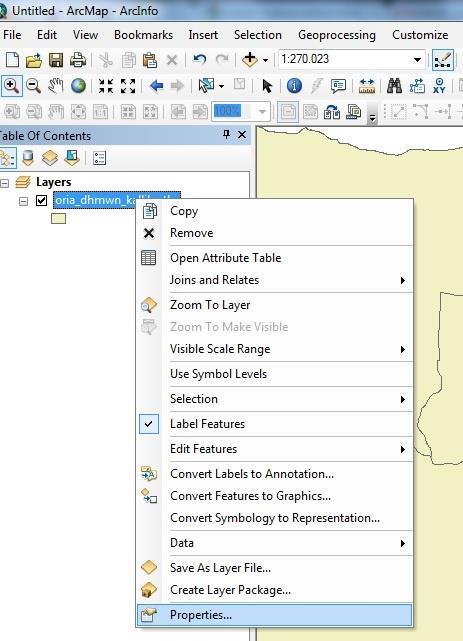Click the Fixed Zoom In icon
The image size is (463, 641).
[106, 86]
